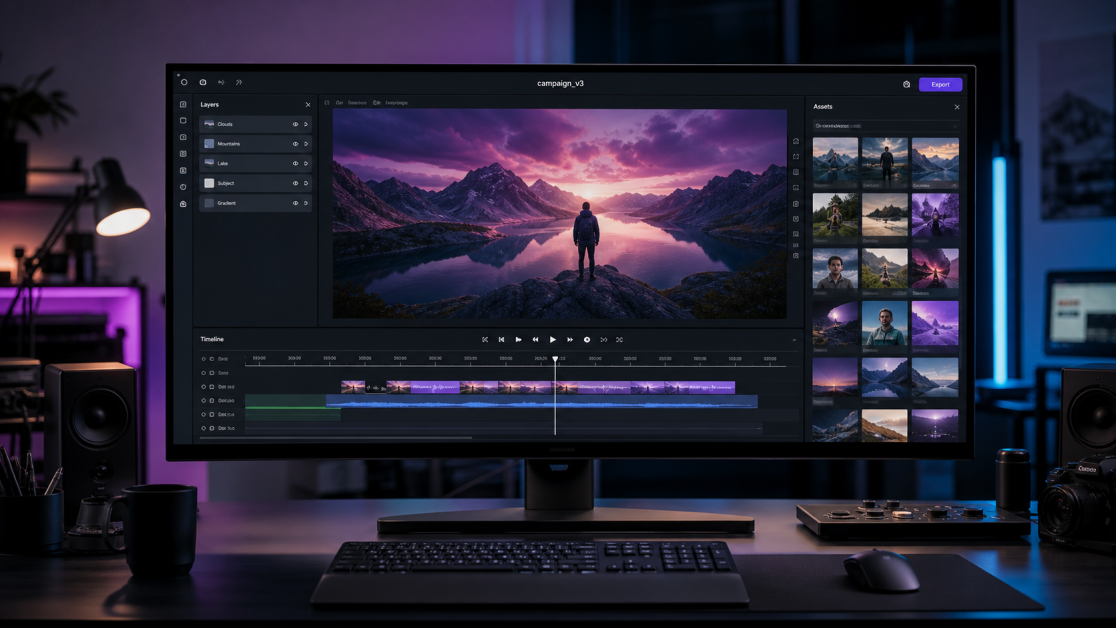
Task: Expand the Mountains layer arrow
Action: tap(306, 144)
